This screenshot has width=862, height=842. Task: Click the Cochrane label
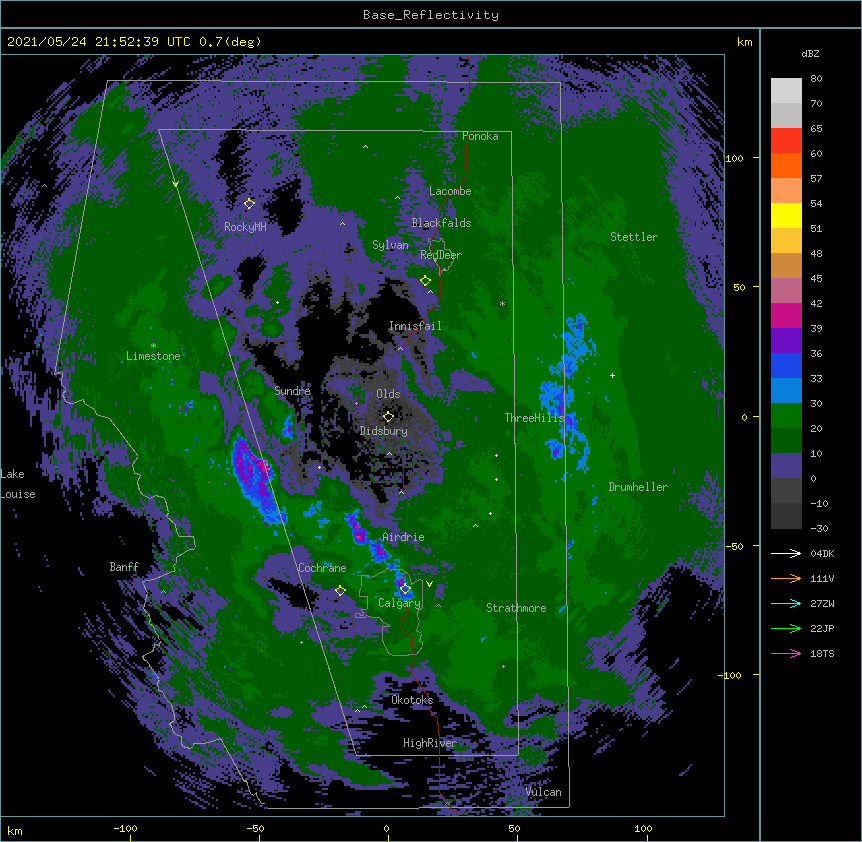[x=322, y=568]
